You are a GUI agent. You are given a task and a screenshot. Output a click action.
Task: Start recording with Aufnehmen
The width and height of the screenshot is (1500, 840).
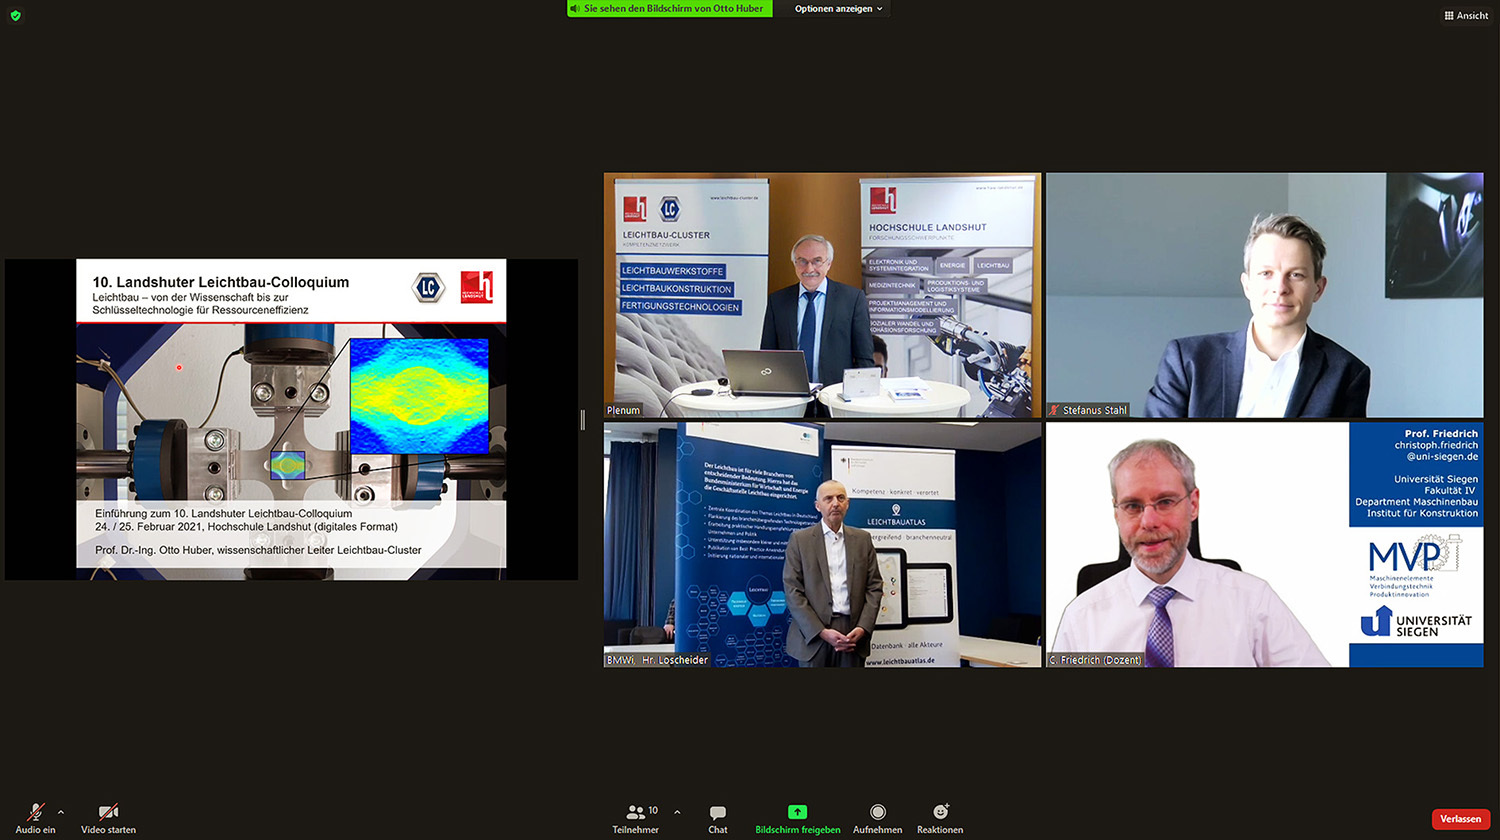(x=877, y=813)
